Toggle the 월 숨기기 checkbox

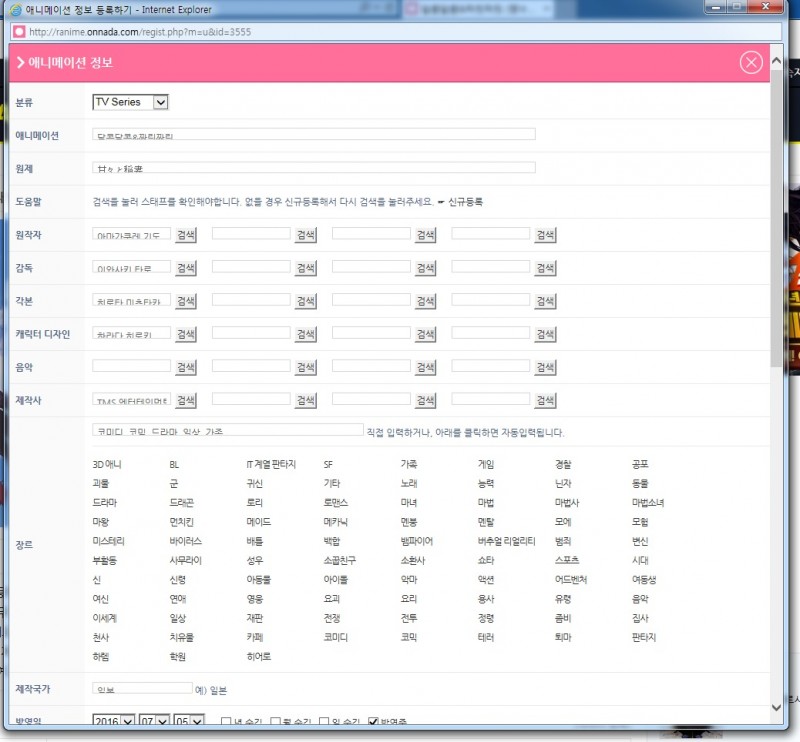276,722
